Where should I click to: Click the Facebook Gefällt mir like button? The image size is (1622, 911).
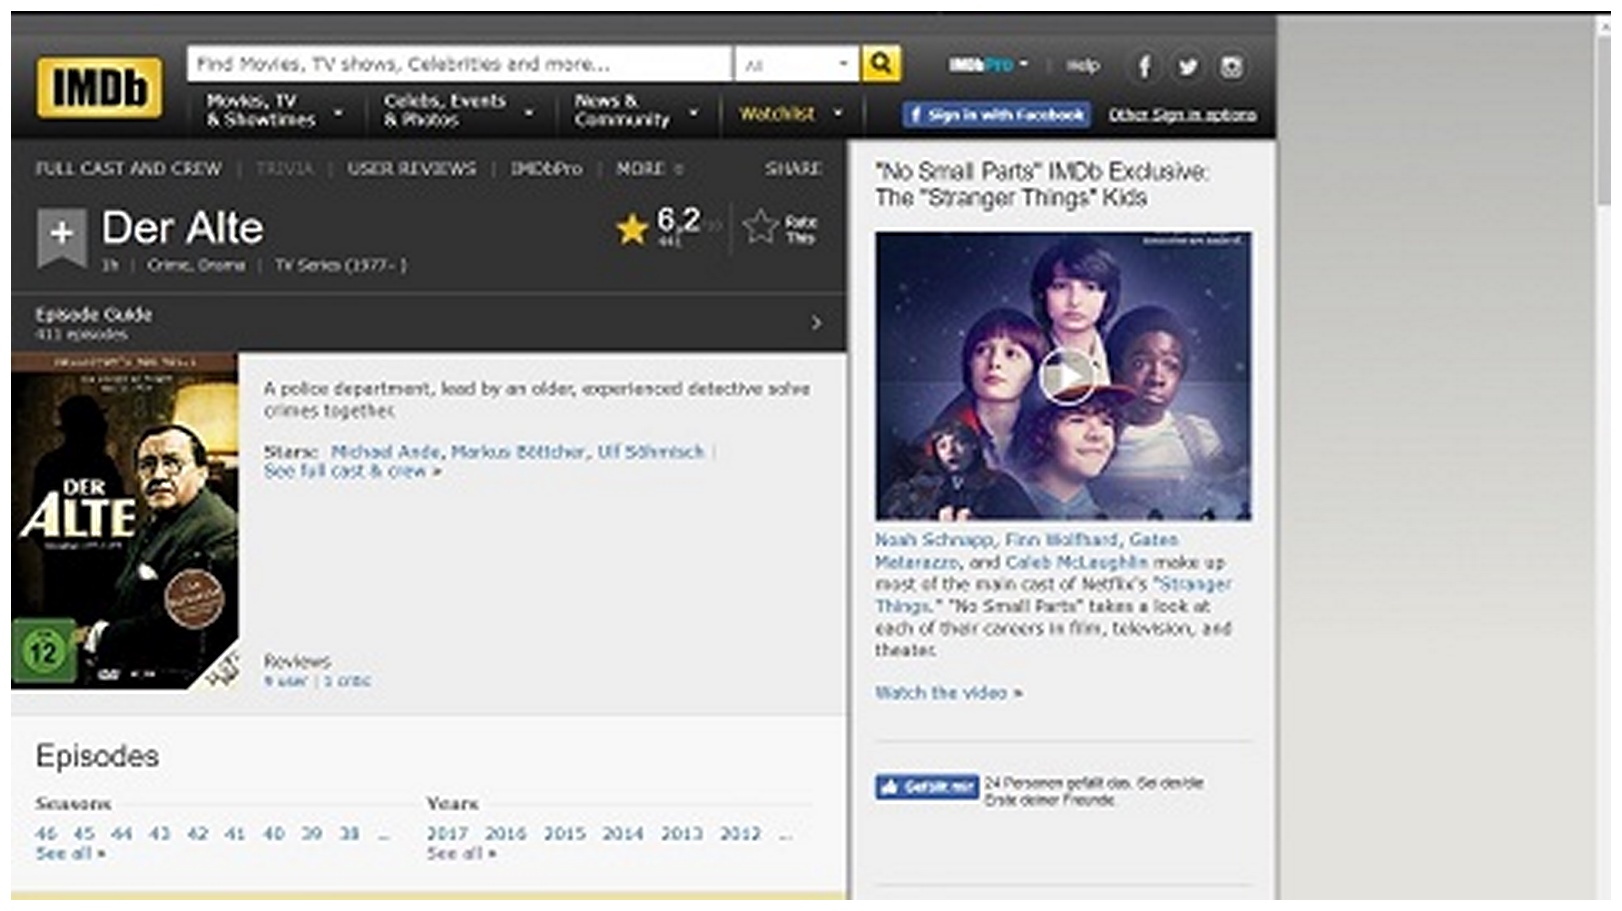(x=927, y=787)
